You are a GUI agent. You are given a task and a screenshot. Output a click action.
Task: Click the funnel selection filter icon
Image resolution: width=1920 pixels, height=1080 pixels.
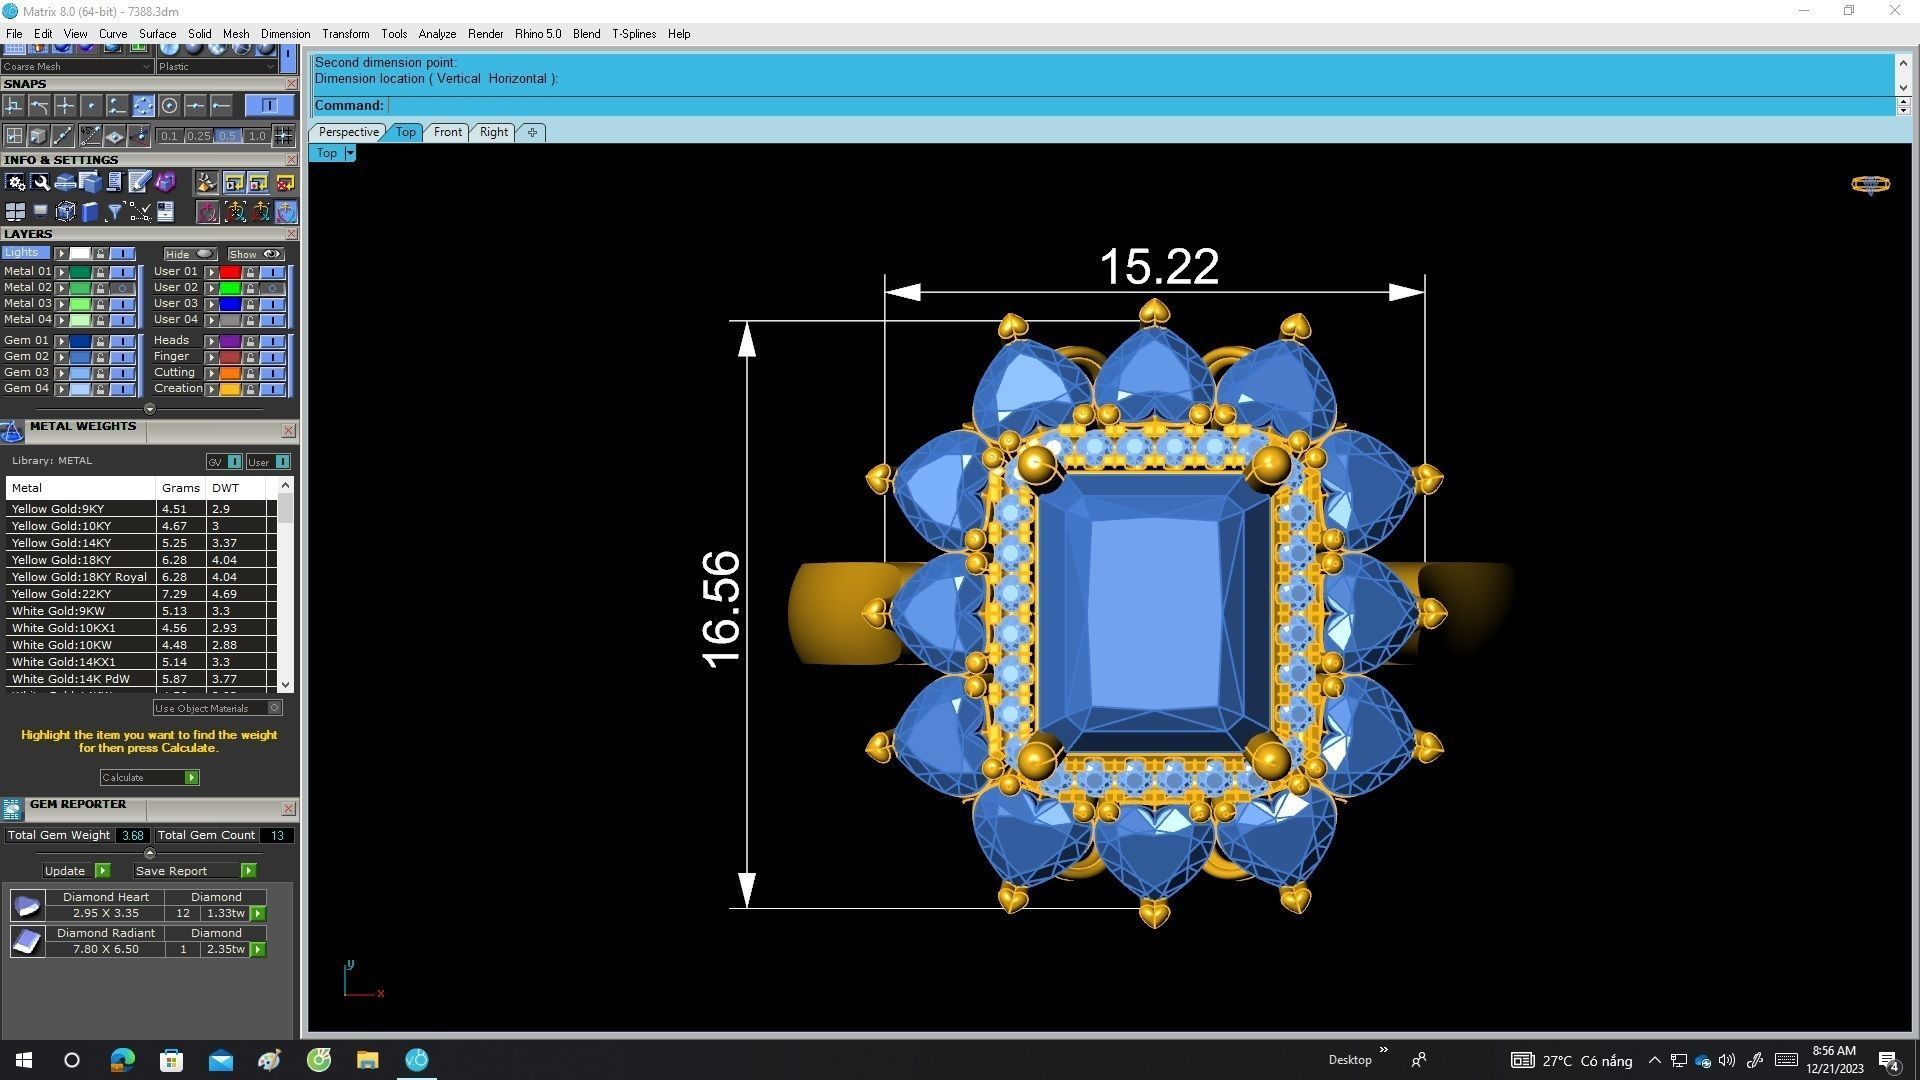coord(114,212)
